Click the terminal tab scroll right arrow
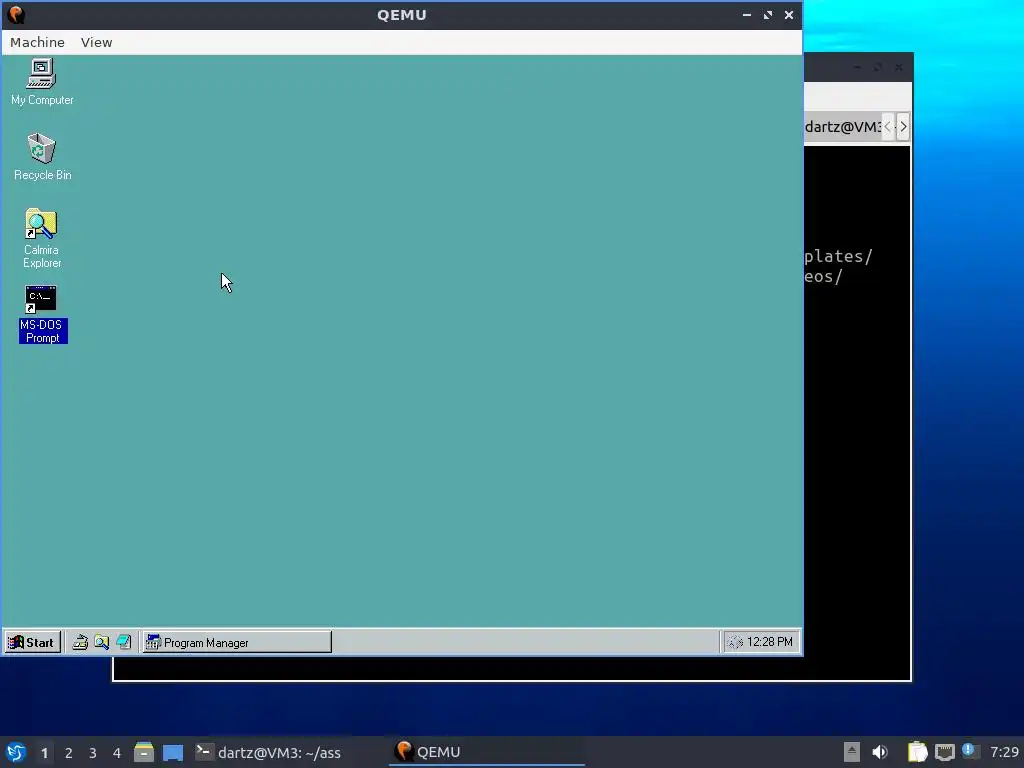 (x=903, y=127)
